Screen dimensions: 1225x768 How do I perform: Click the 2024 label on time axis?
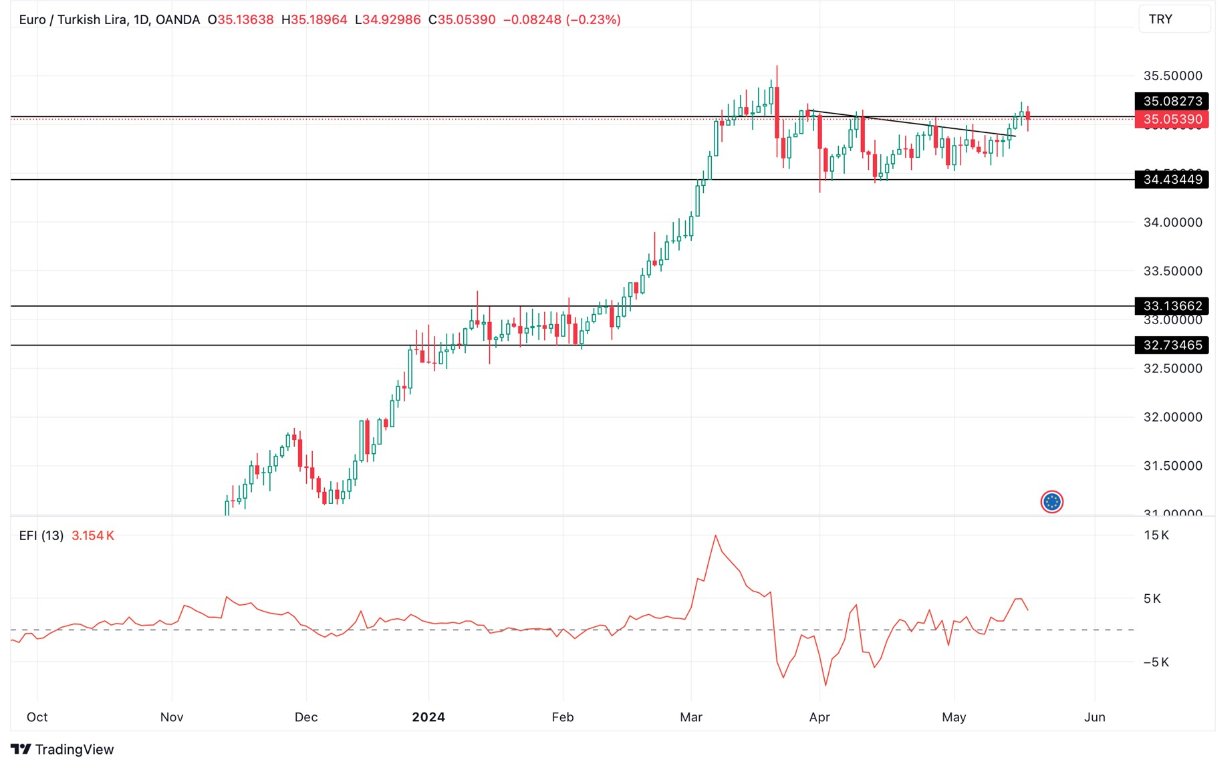tap(429, 717)
